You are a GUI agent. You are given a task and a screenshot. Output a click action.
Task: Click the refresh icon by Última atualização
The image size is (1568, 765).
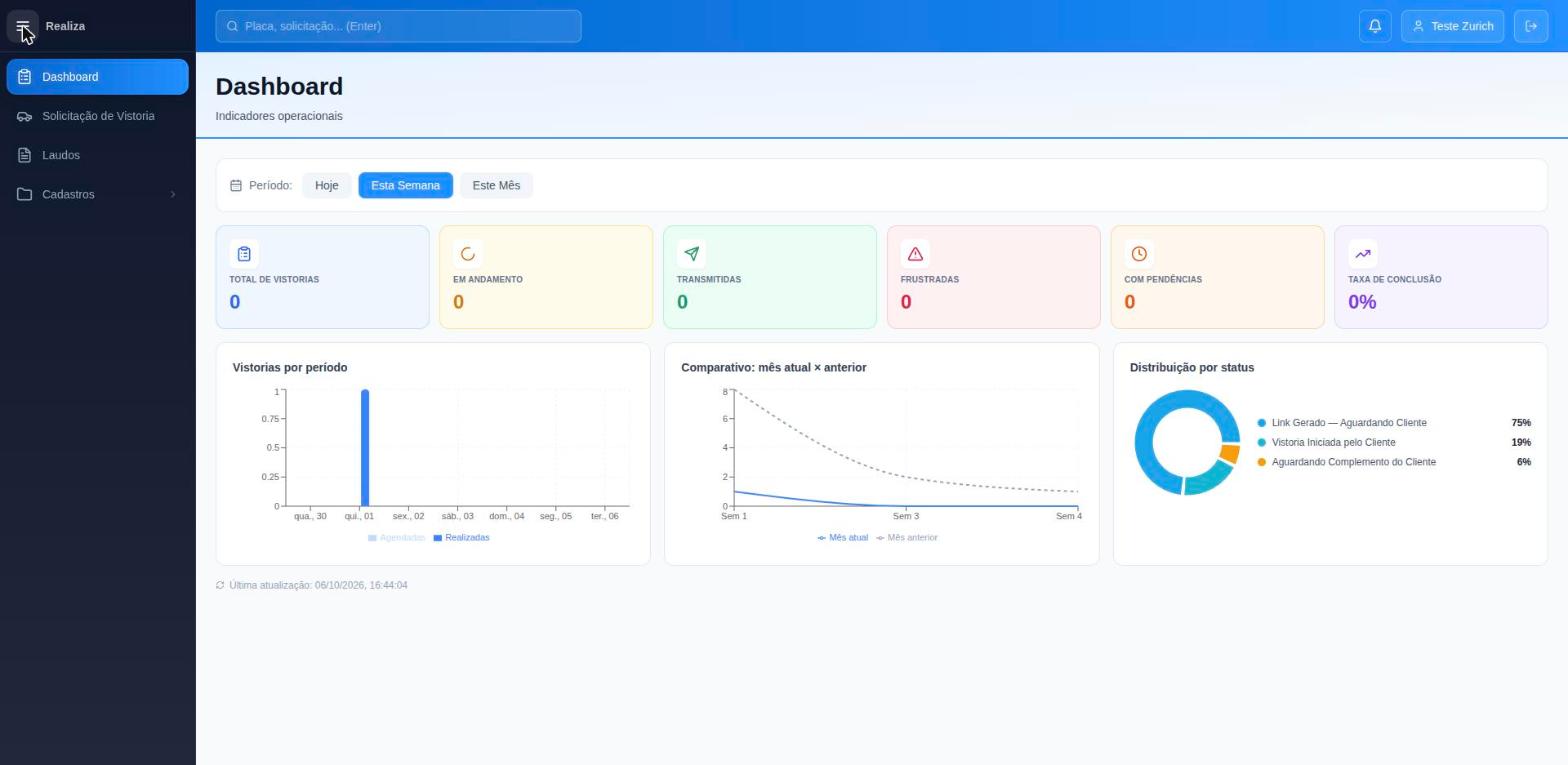point(220,585)
